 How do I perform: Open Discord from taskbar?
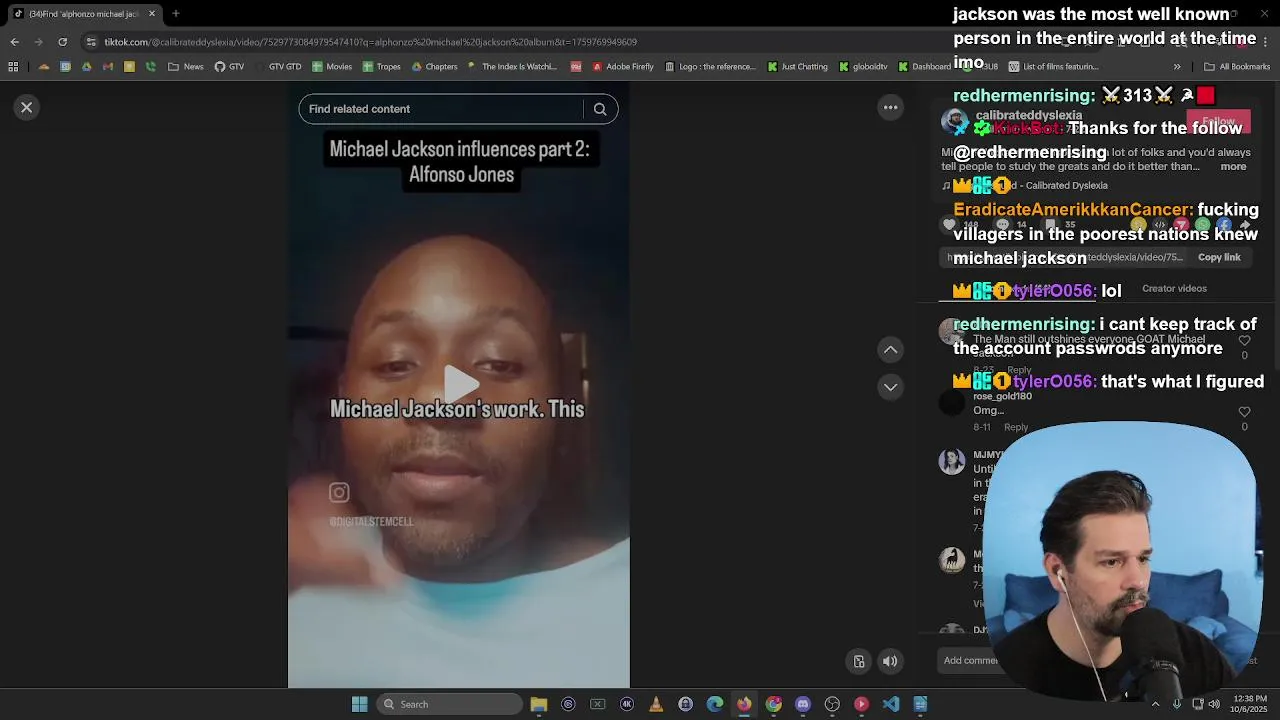click(802, 704)
